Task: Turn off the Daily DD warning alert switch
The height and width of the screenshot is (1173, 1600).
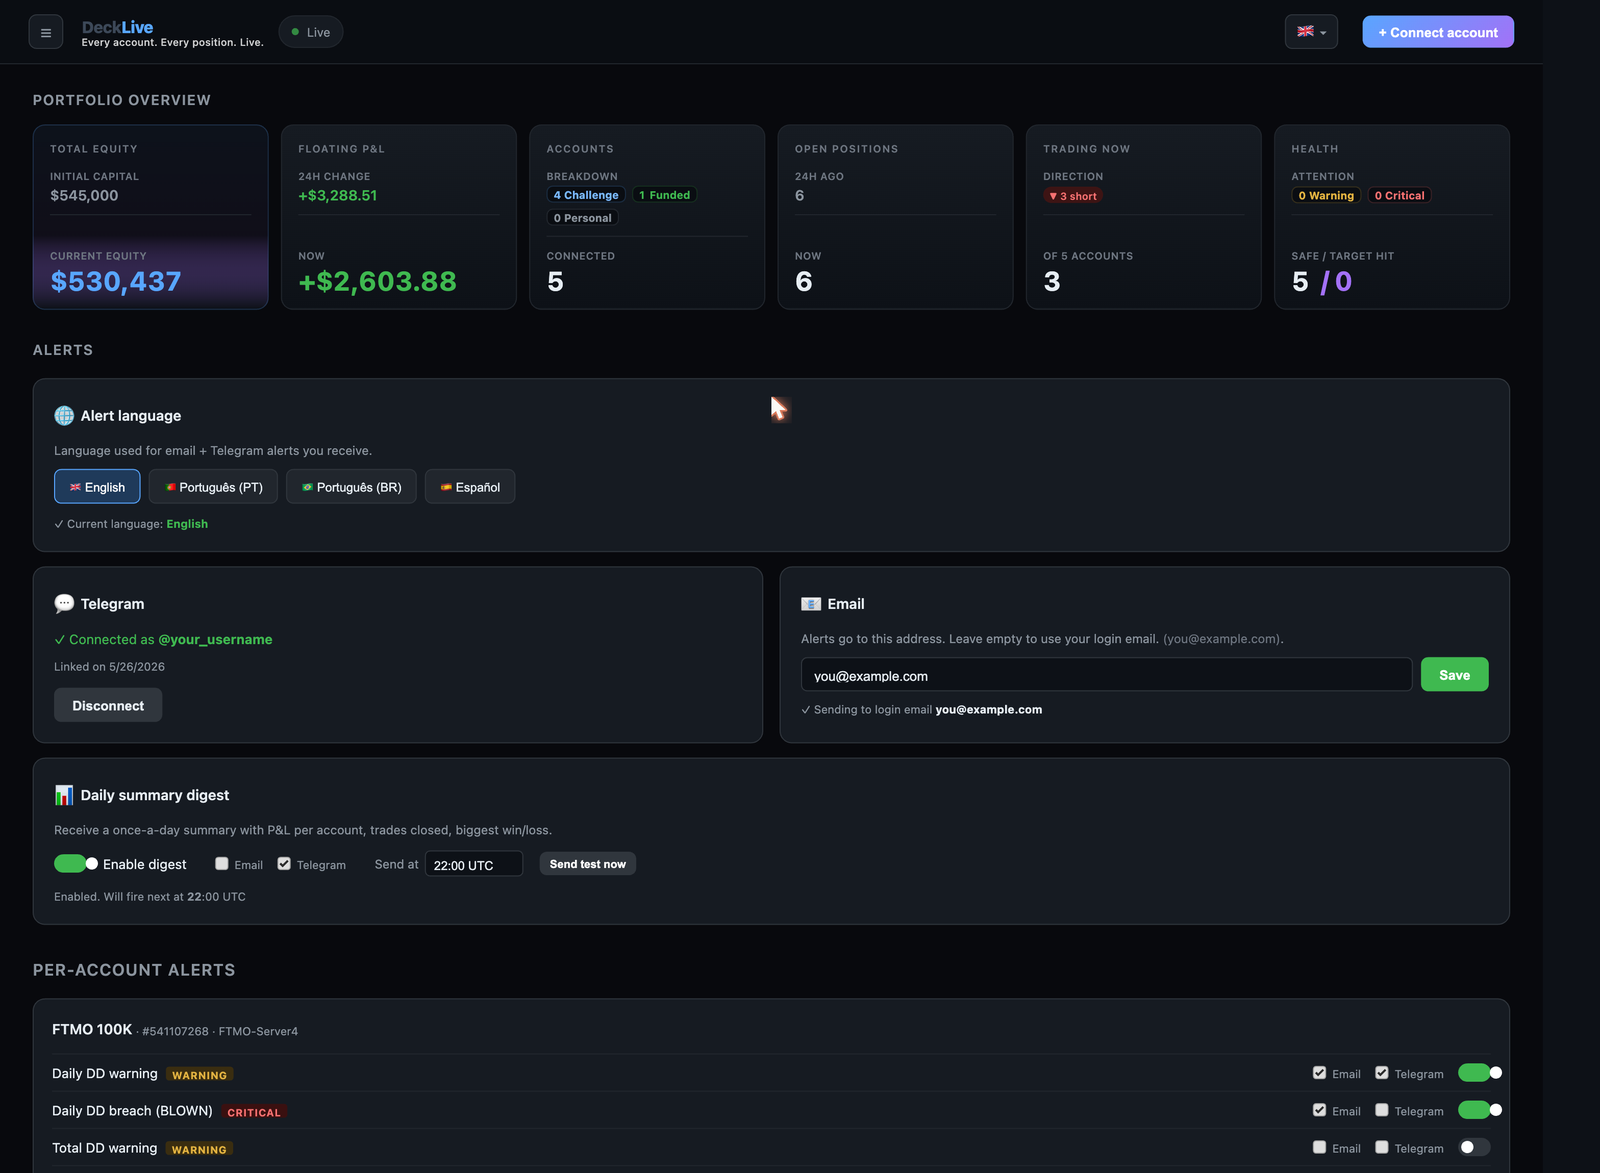Action: [1480, 1073]
